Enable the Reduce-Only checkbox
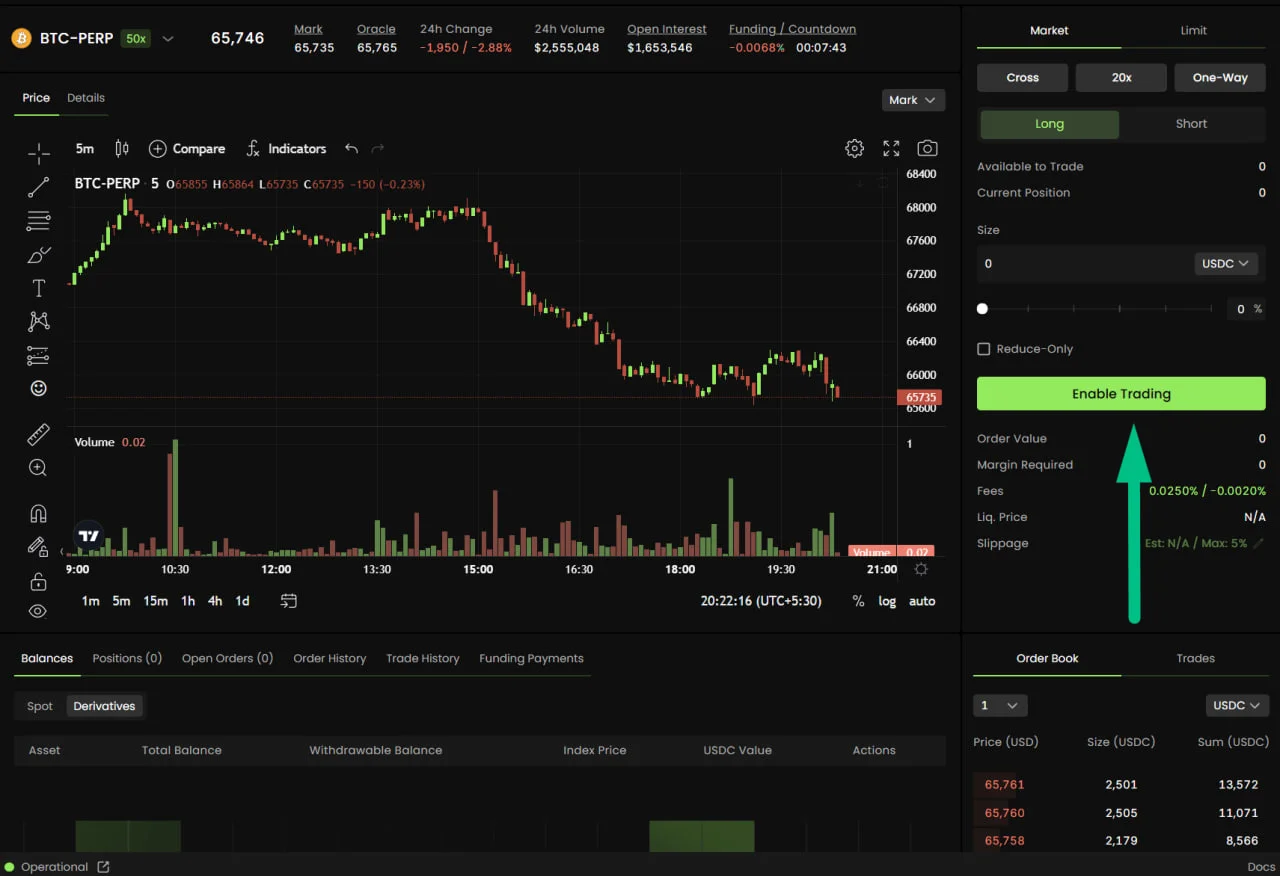 [x=984, y=349]
